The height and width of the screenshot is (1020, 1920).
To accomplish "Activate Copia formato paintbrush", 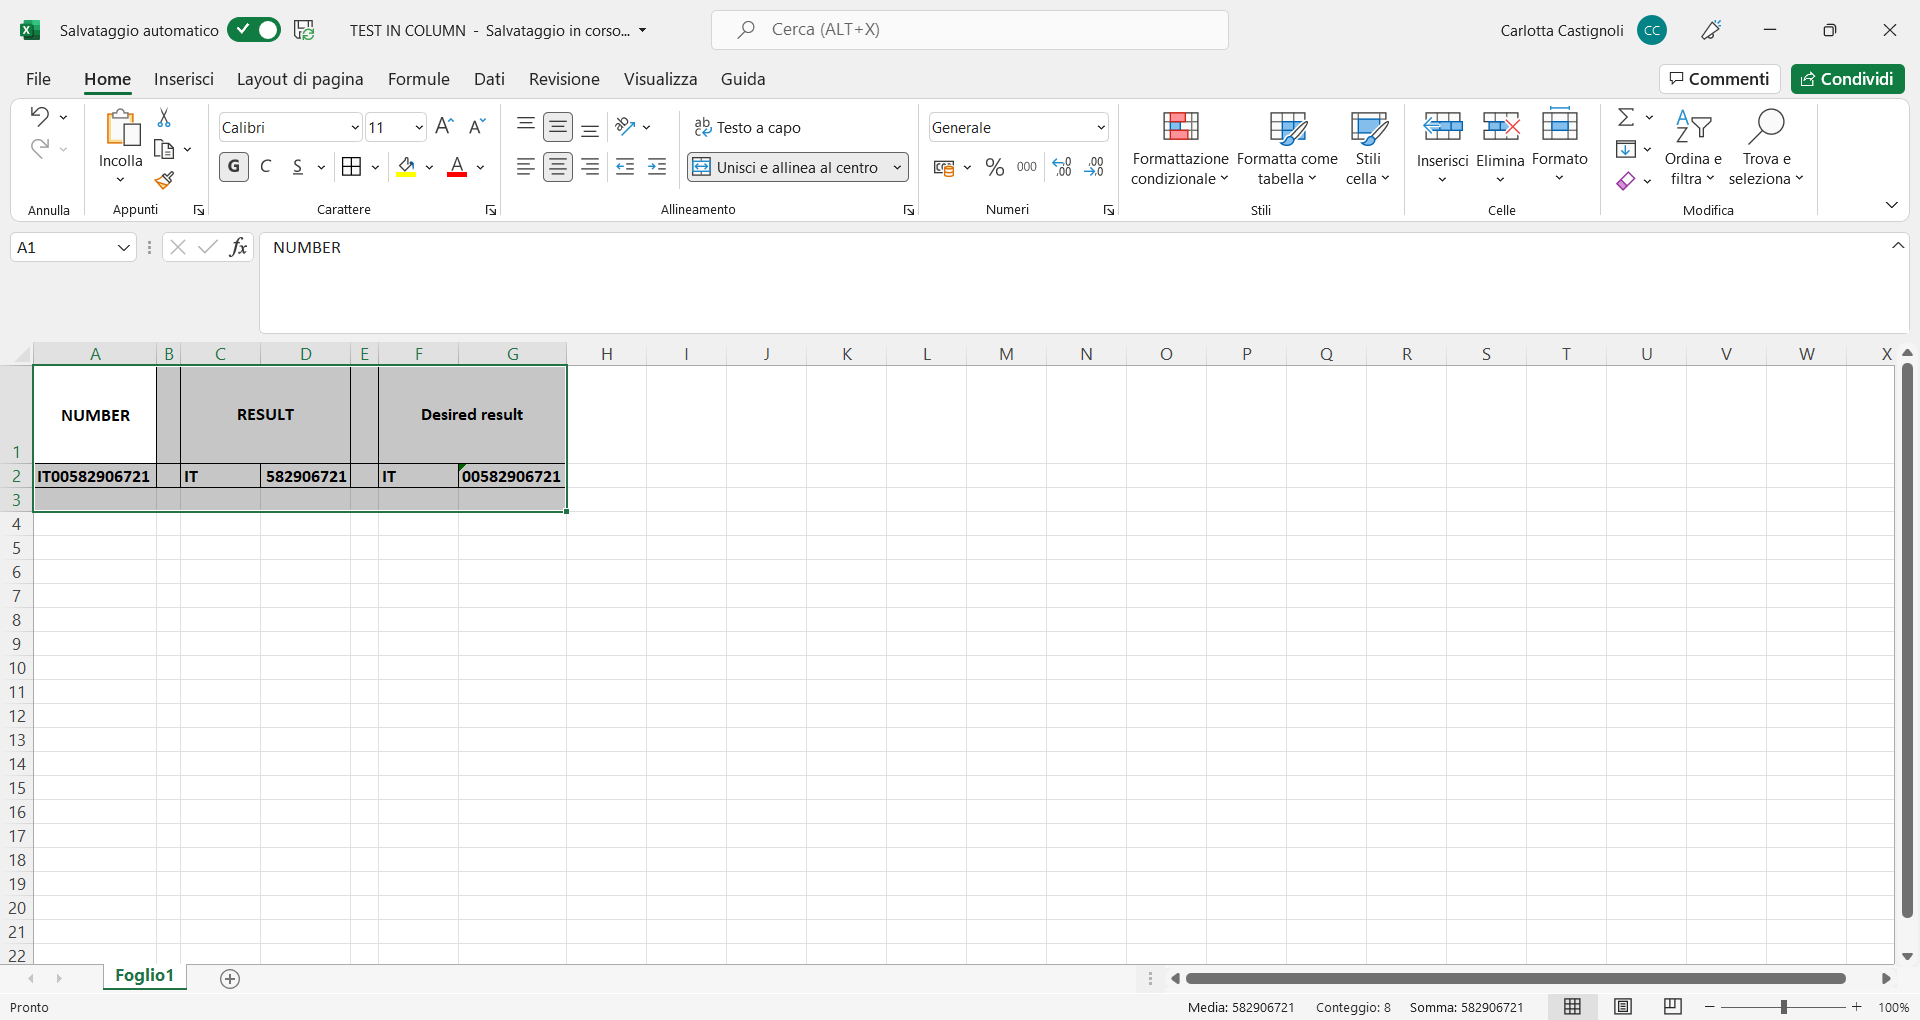I will 165,181.
